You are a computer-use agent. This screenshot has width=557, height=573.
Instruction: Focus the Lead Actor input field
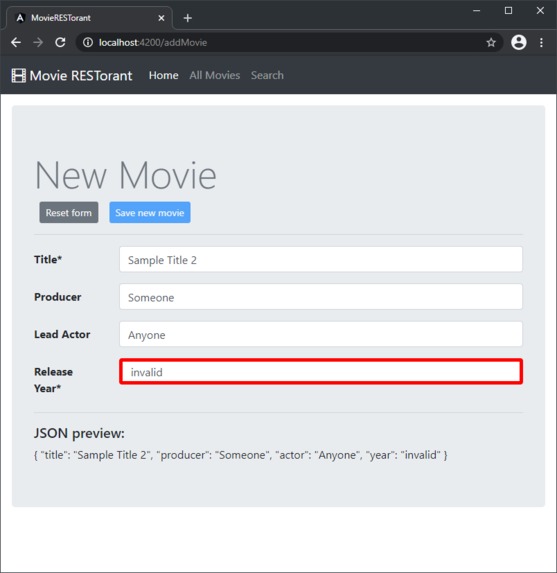pyautogui.click(x=321, y=334)
